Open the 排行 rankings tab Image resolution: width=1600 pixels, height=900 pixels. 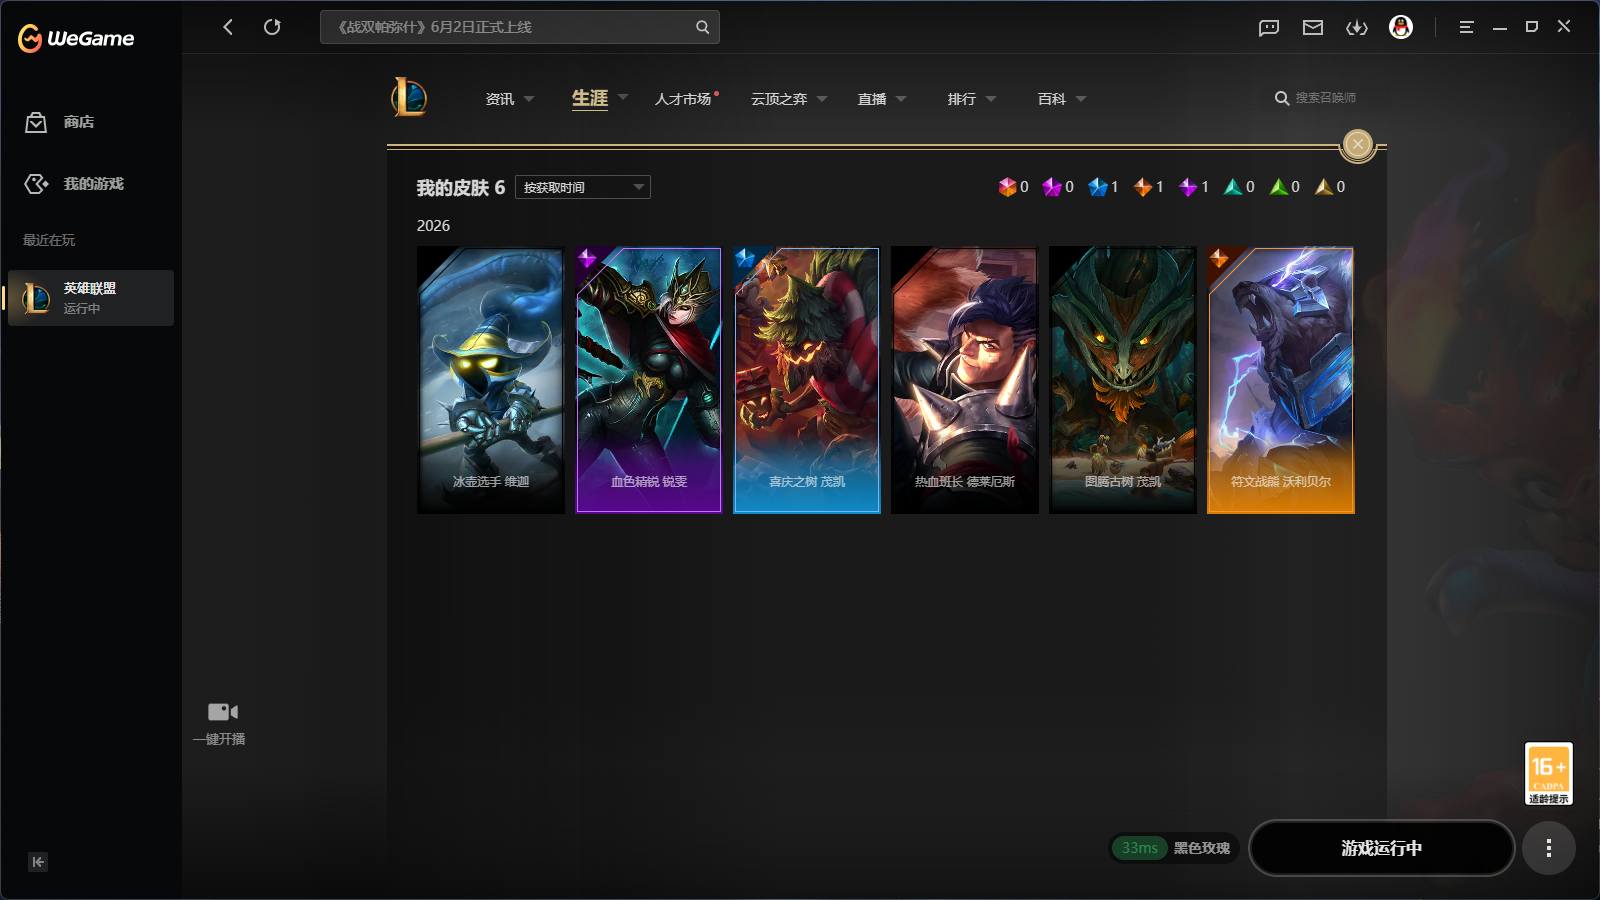click(x=962, y=99)
